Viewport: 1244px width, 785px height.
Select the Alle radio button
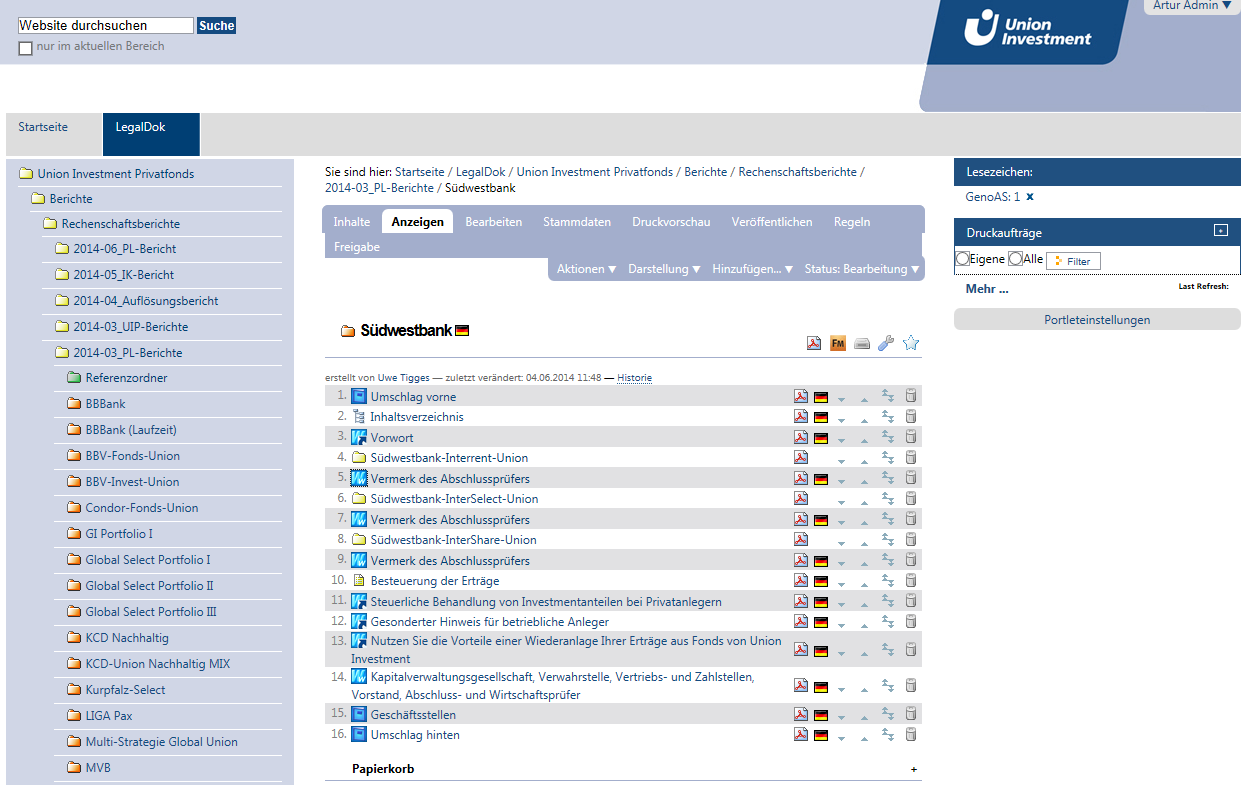pos(1016,259)
